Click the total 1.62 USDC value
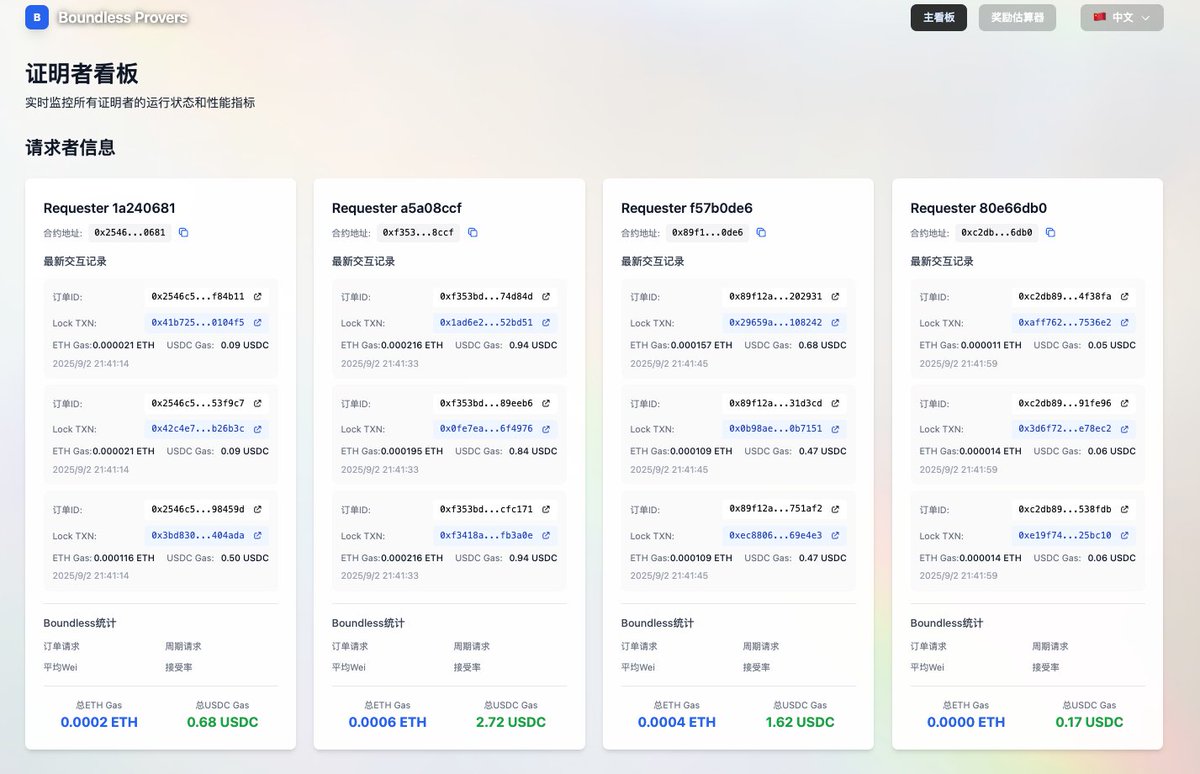Screen dimensions: 1200x774 click(x=800, y=722)
